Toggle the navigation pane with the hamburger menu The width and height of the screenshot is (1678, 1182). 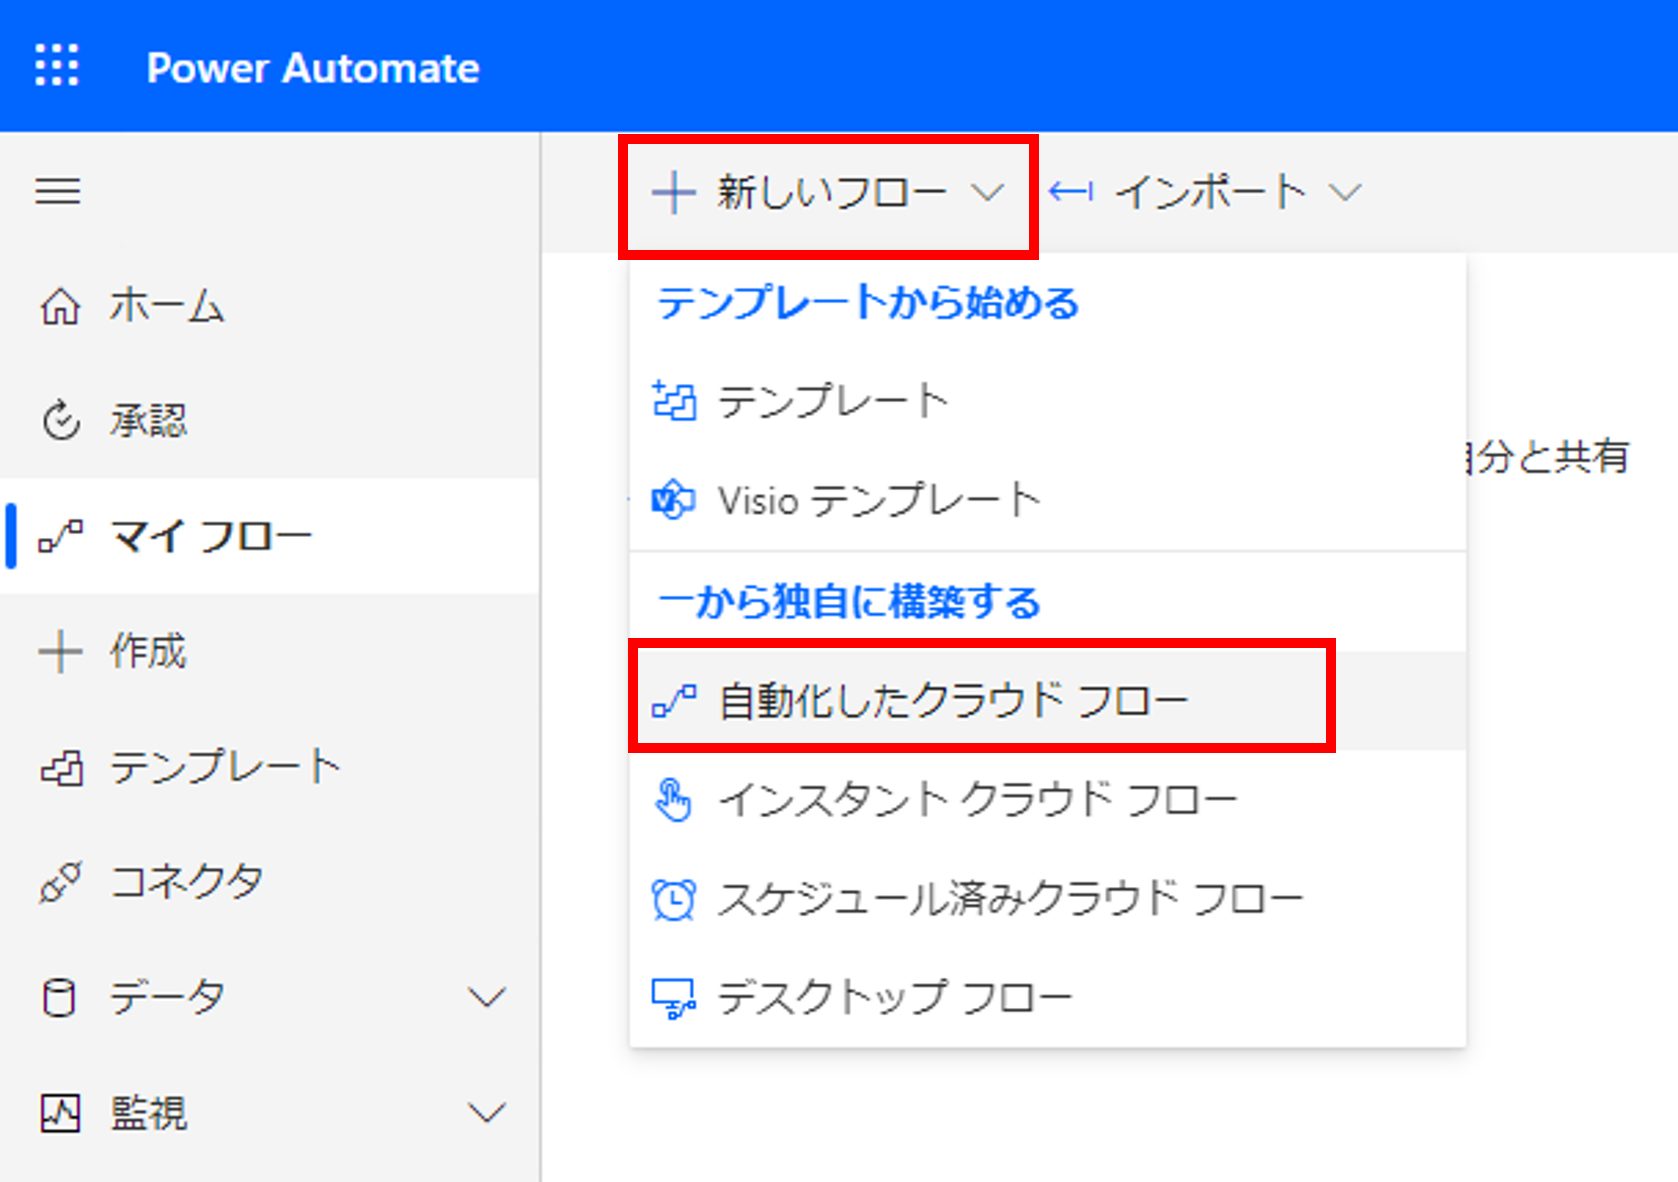(57, 192)
